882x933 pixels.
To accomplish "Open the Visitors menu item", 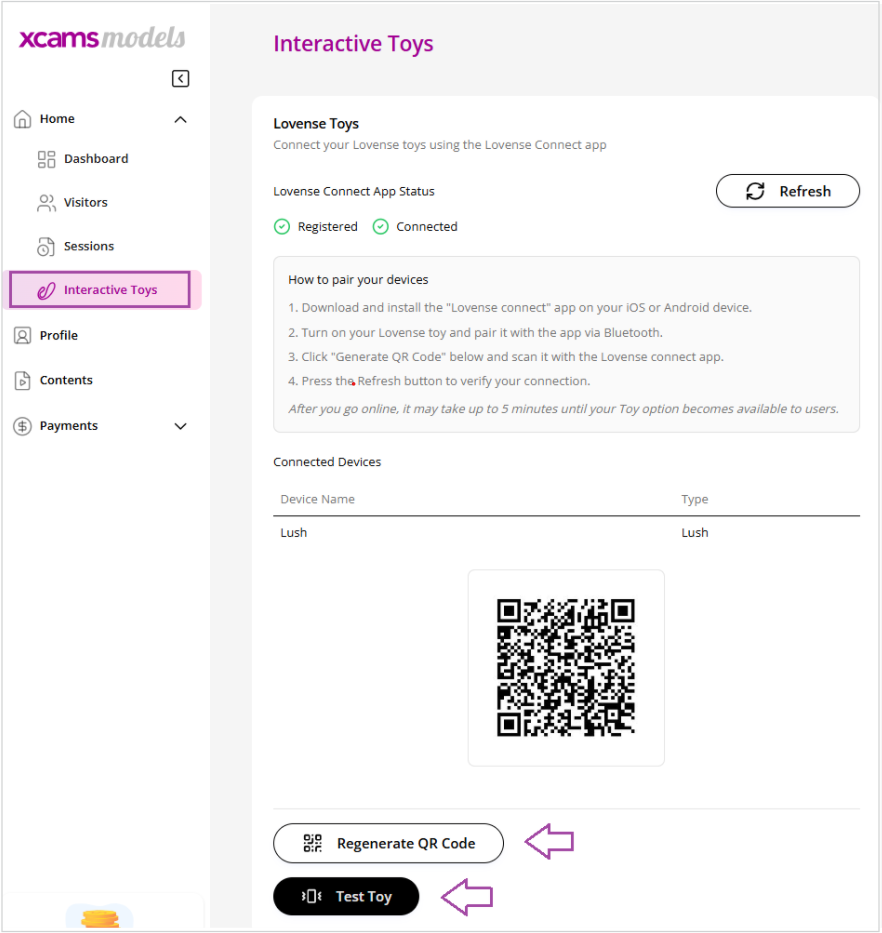I will pos(86,202).
